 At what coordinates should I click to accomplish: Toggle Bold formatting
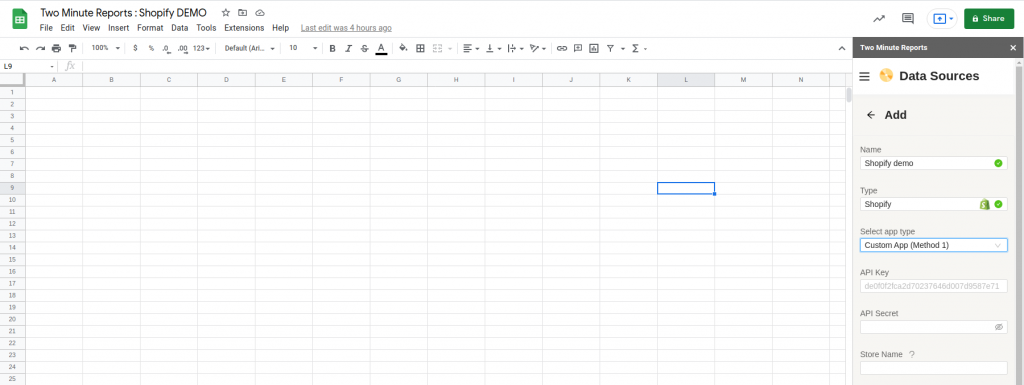[332, 48]
